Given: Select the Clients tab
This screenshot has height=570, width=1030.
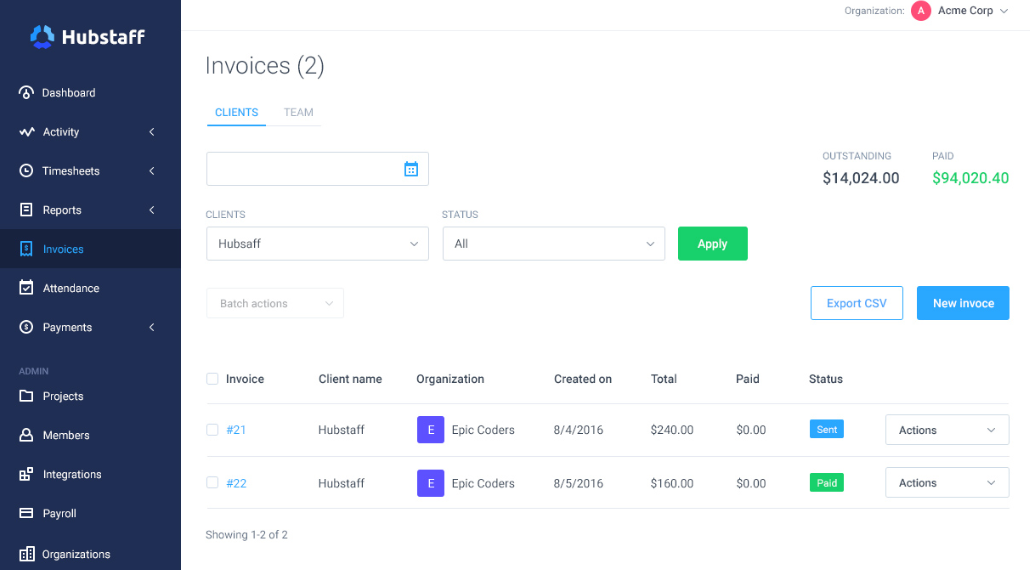Looking at the screenshot, I should 236,113.
